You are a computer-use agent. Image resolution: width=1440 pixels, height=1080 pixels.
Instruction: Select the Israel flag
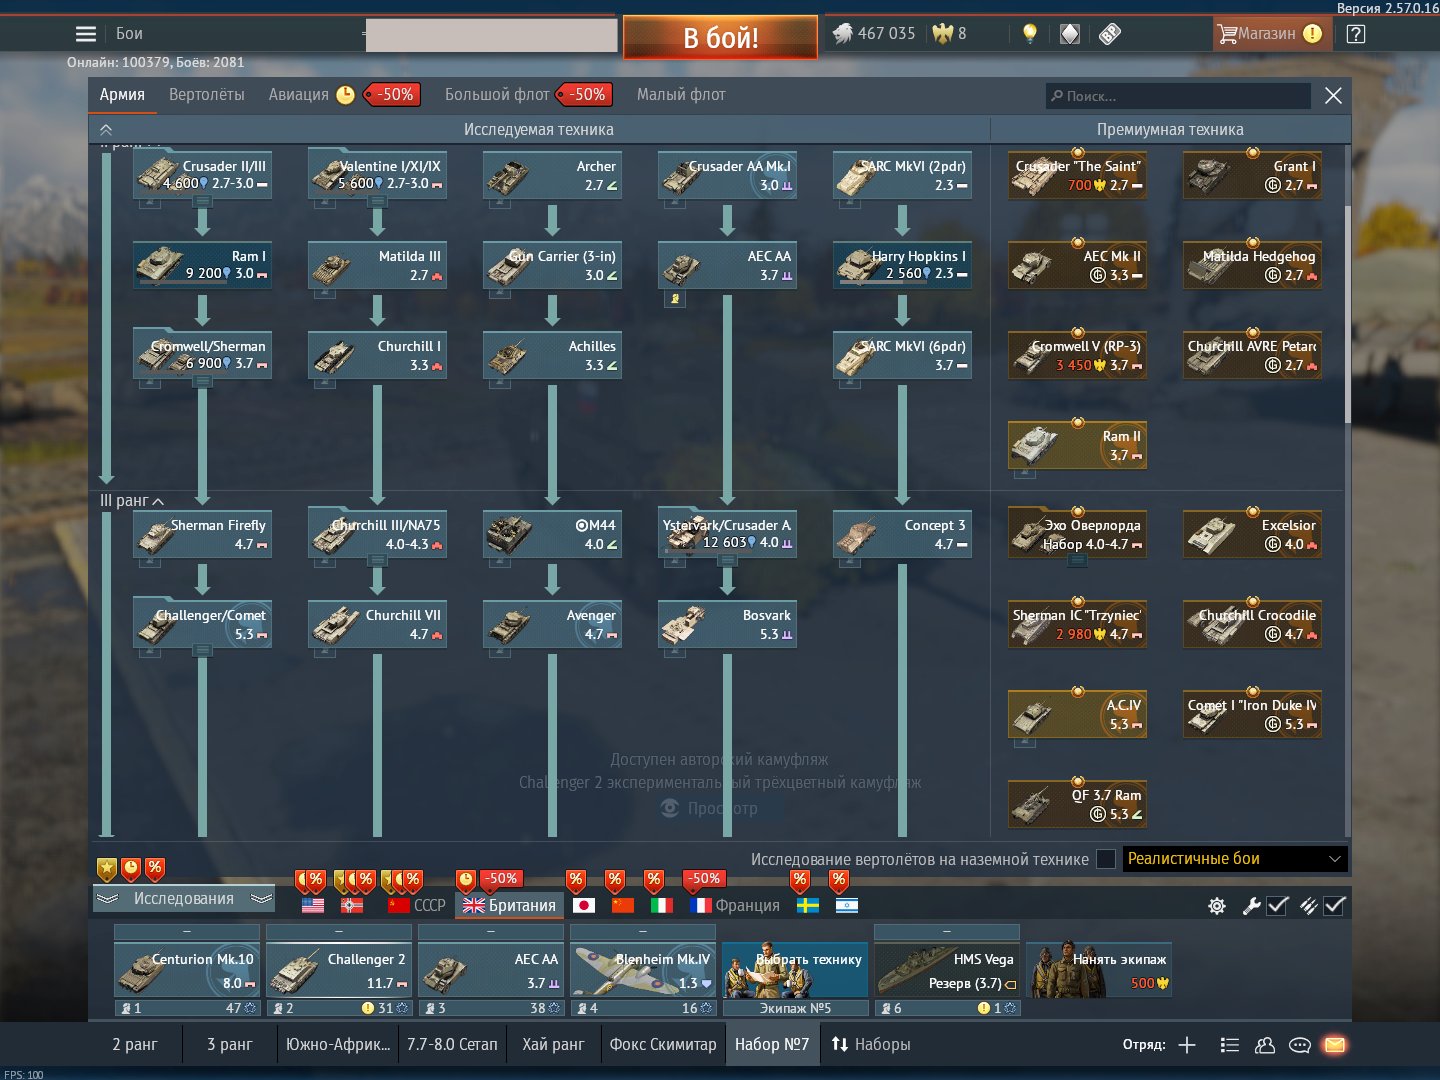click(x=847, y=905)
